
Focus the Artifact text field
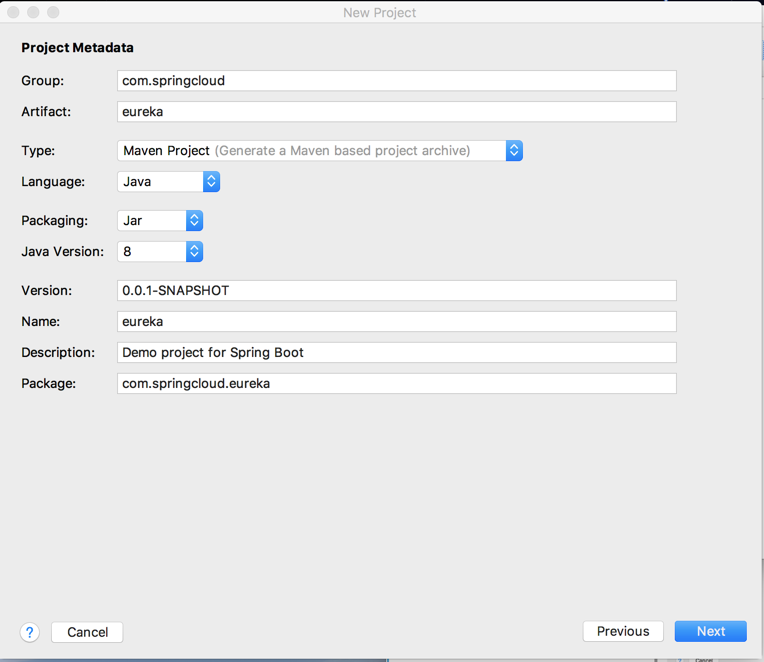(397, 112)
